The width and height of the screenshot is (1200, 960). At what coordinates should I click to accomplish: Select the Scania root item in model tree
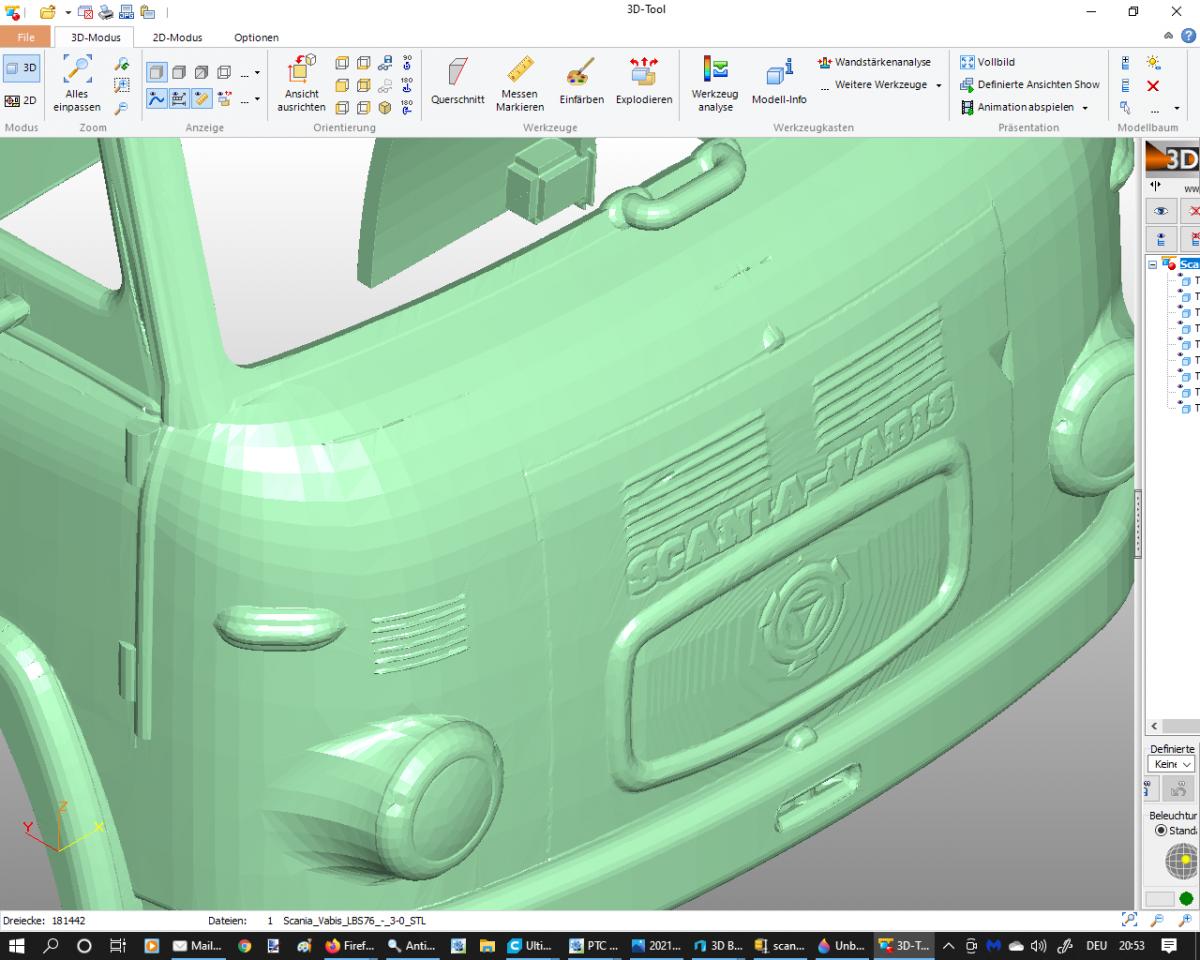(1188, 265)
